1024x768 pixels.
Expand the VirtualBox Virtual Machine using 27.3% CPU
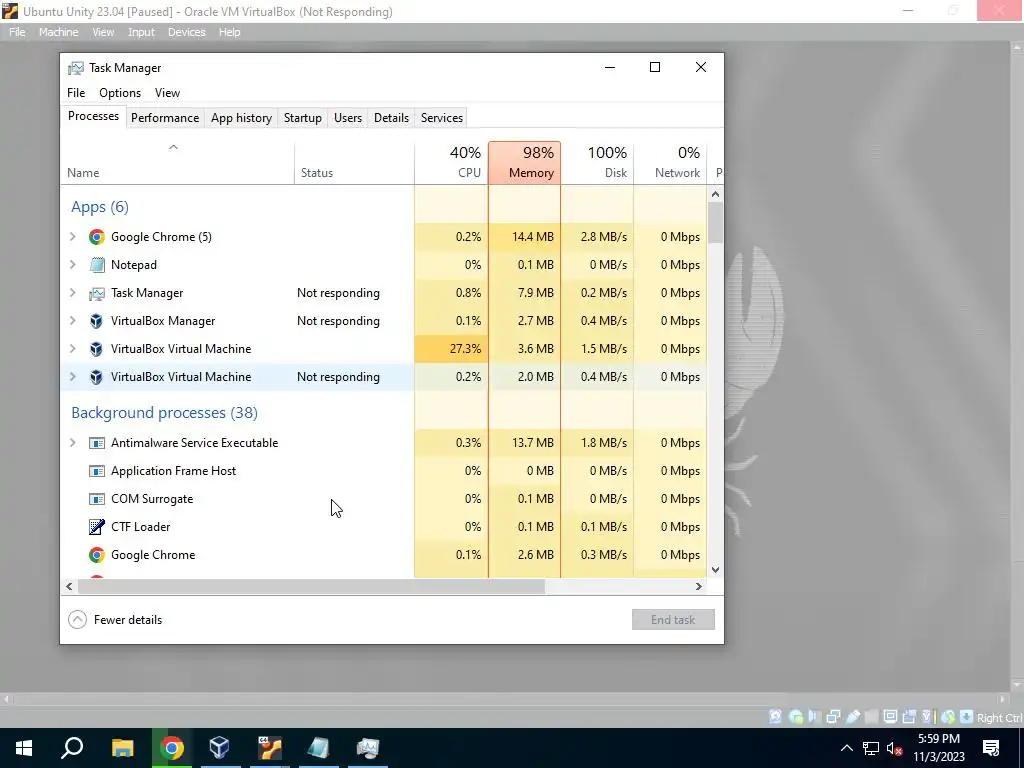click(x=73, y=349)
